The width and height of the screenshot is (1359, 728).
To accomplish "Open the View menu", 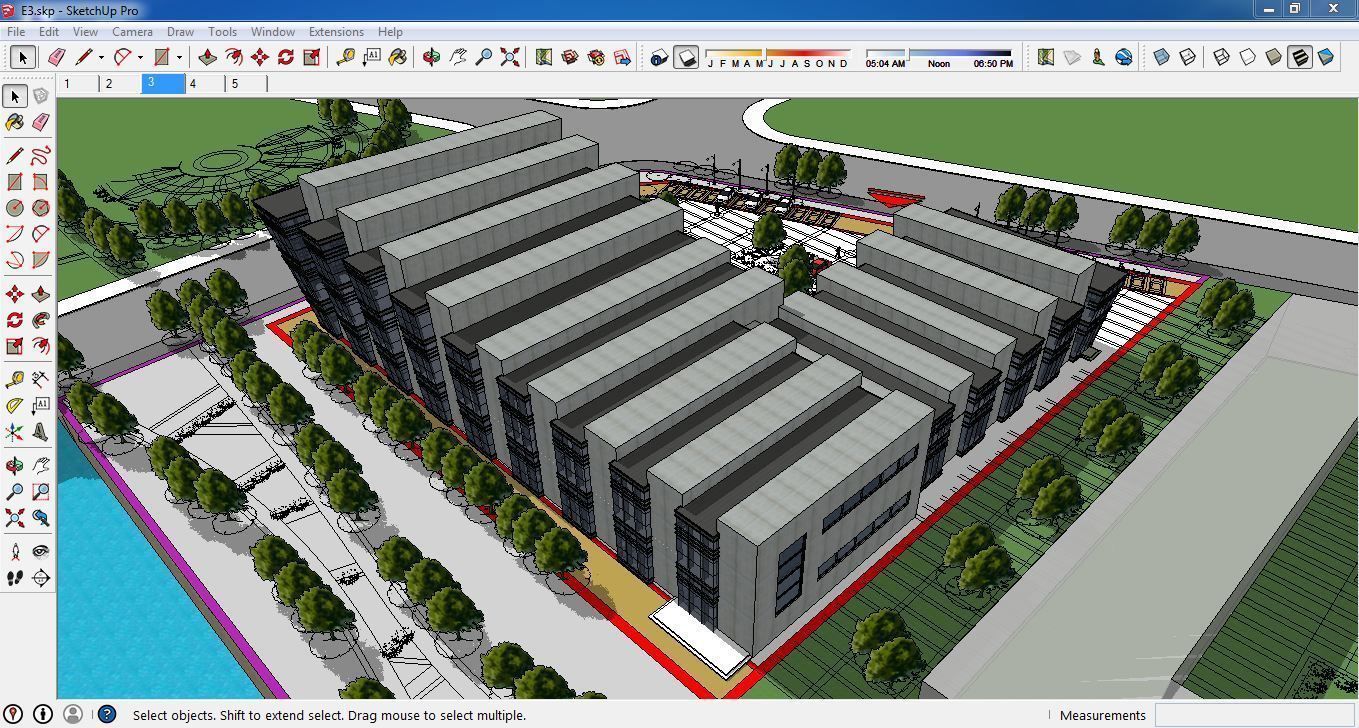I will point(85,32).
